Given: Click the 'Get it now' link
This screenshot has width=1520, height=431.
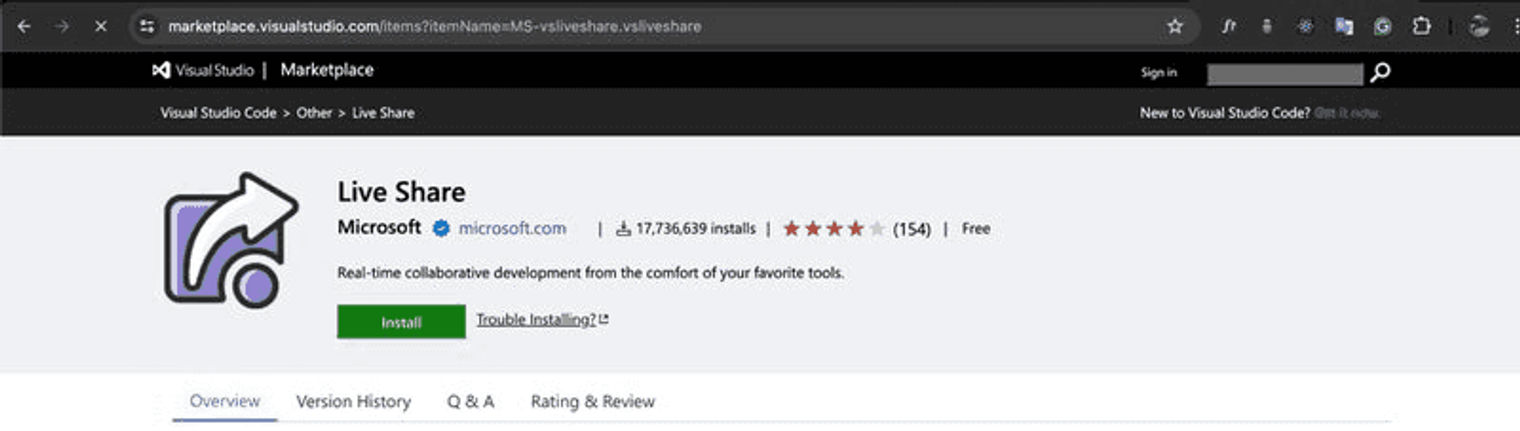Looking at the screenshot, I should 1348,113.
